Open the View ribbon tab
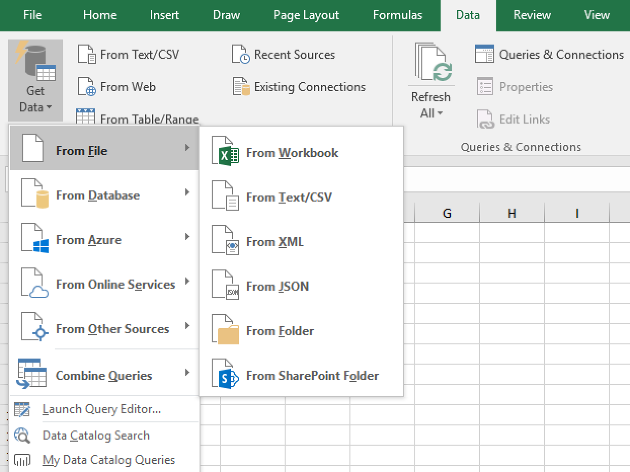 click(x=597, y=15)
